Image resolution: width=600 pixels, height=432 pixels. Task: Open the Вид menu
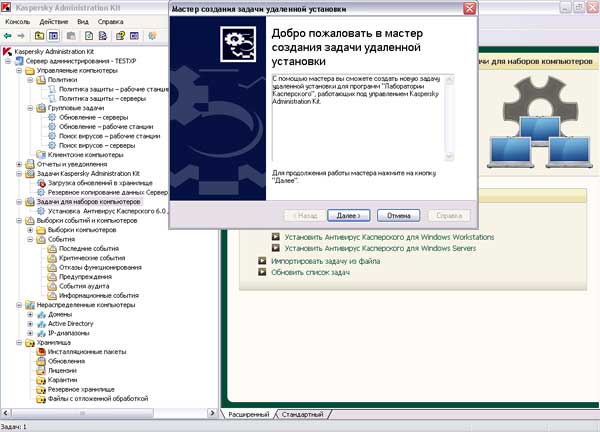[x=83, y=22]
